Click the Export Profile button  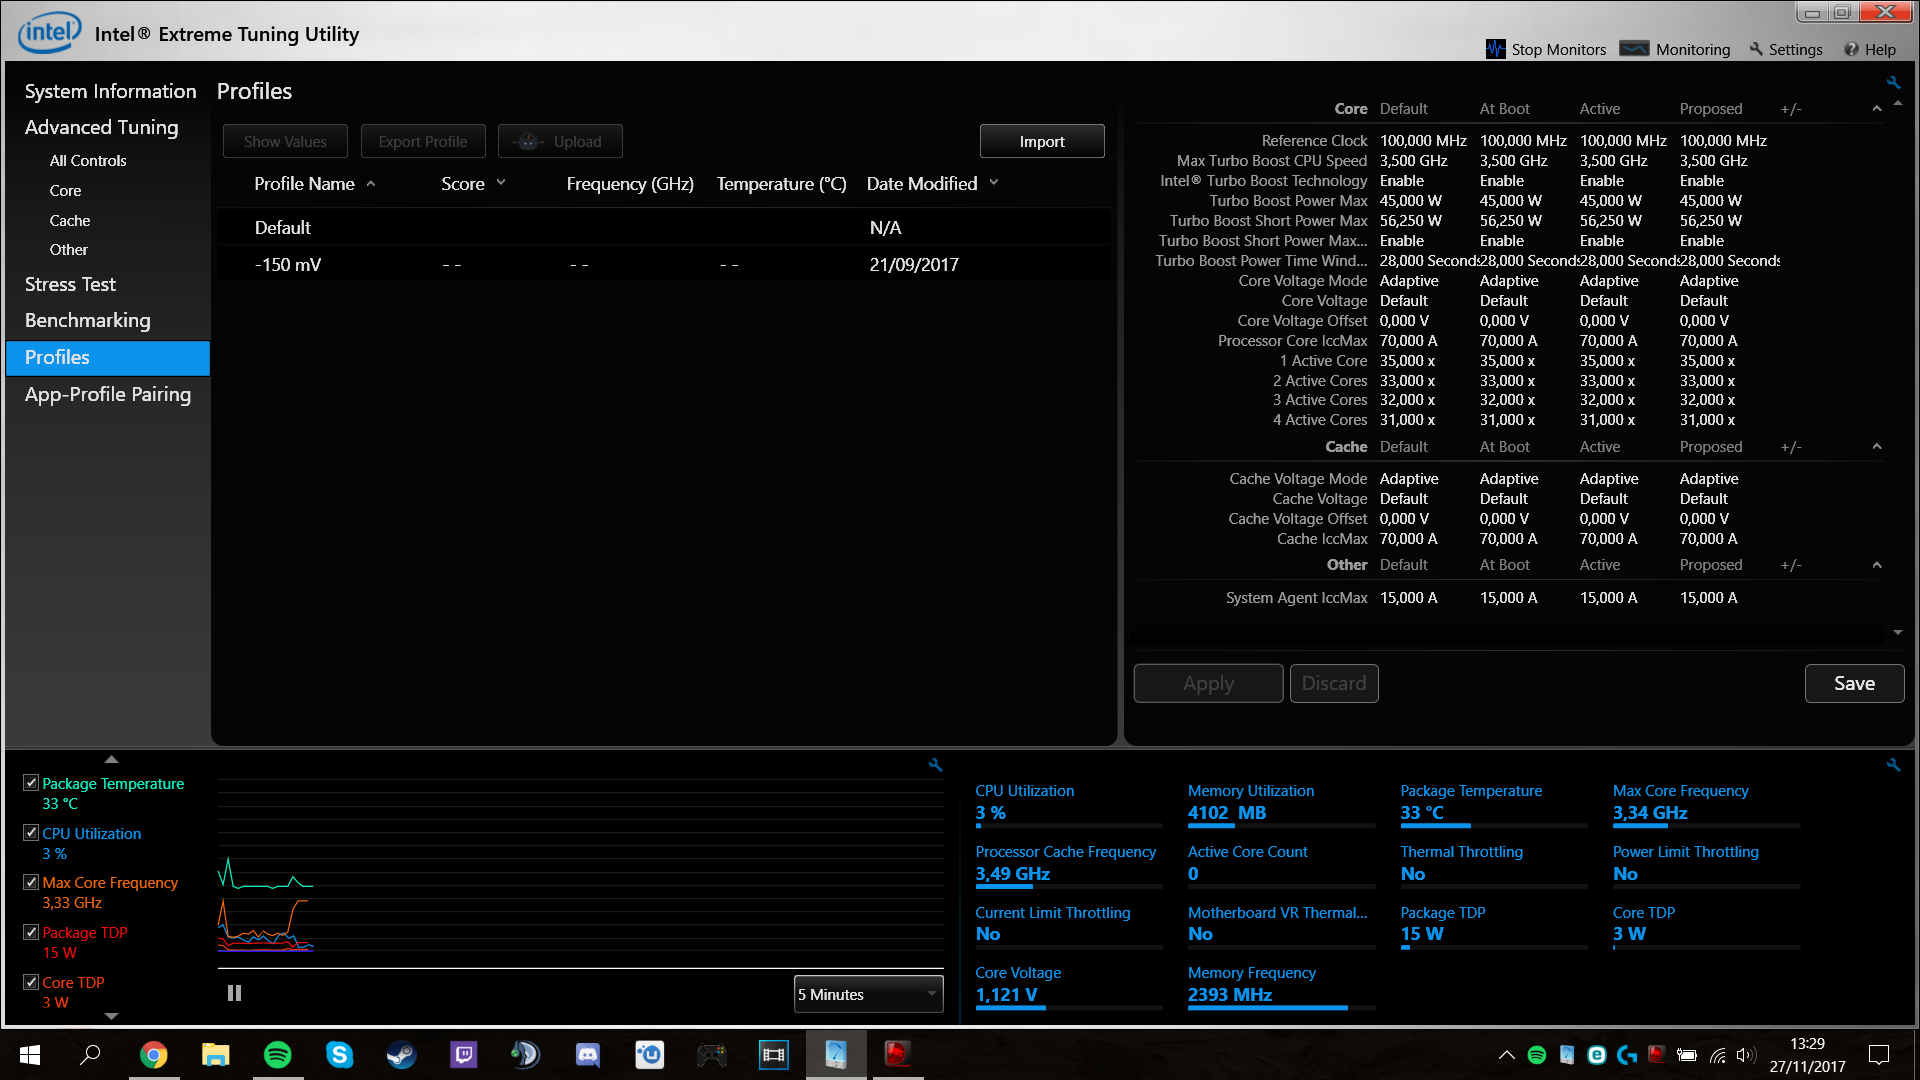(x=423, y=141)
